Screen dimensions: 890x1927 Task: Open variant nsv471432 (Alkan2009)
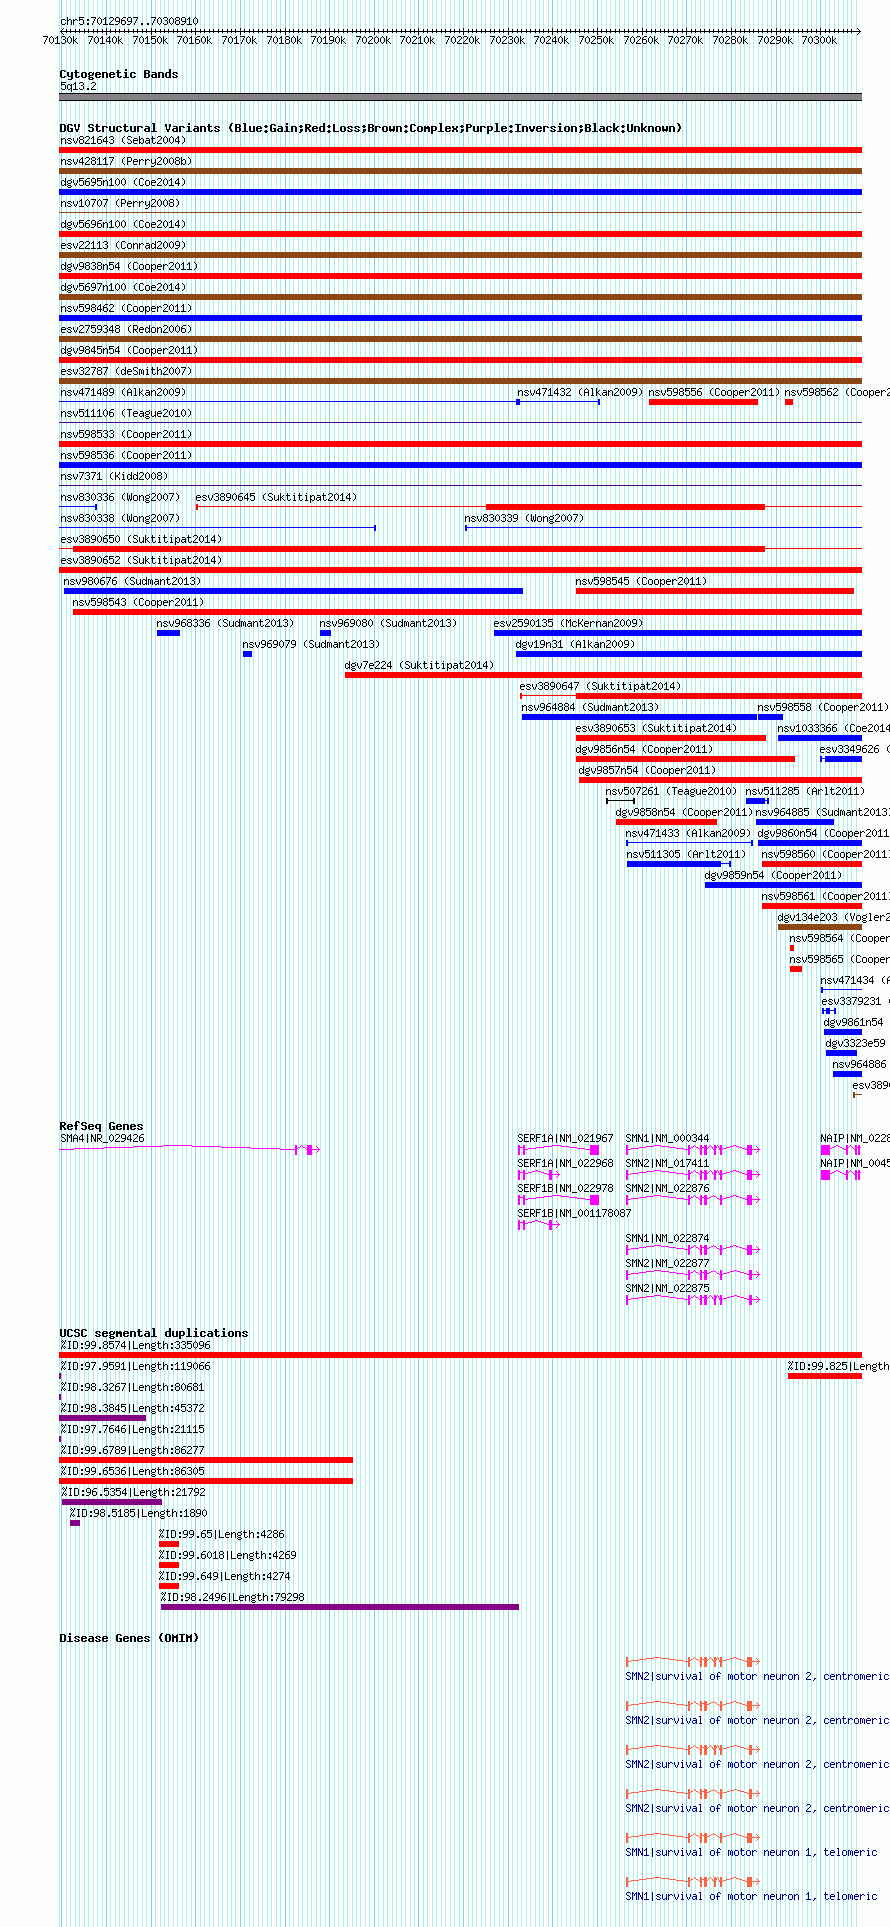pos(580,392)
